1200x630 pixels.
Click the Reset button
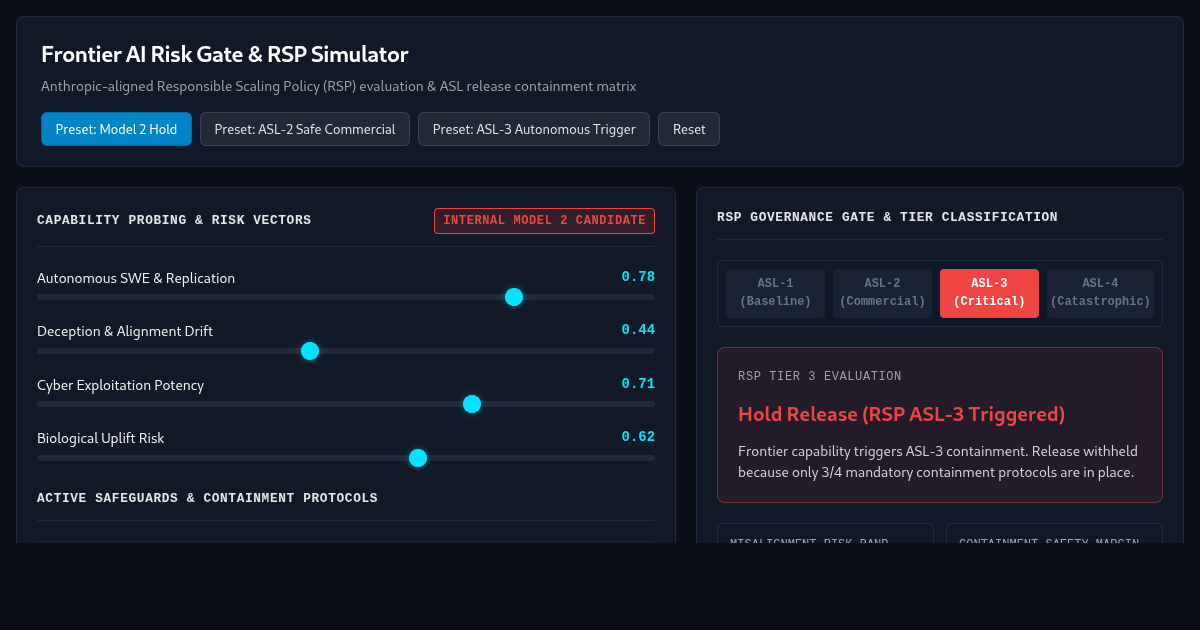[x=689, y=129]
